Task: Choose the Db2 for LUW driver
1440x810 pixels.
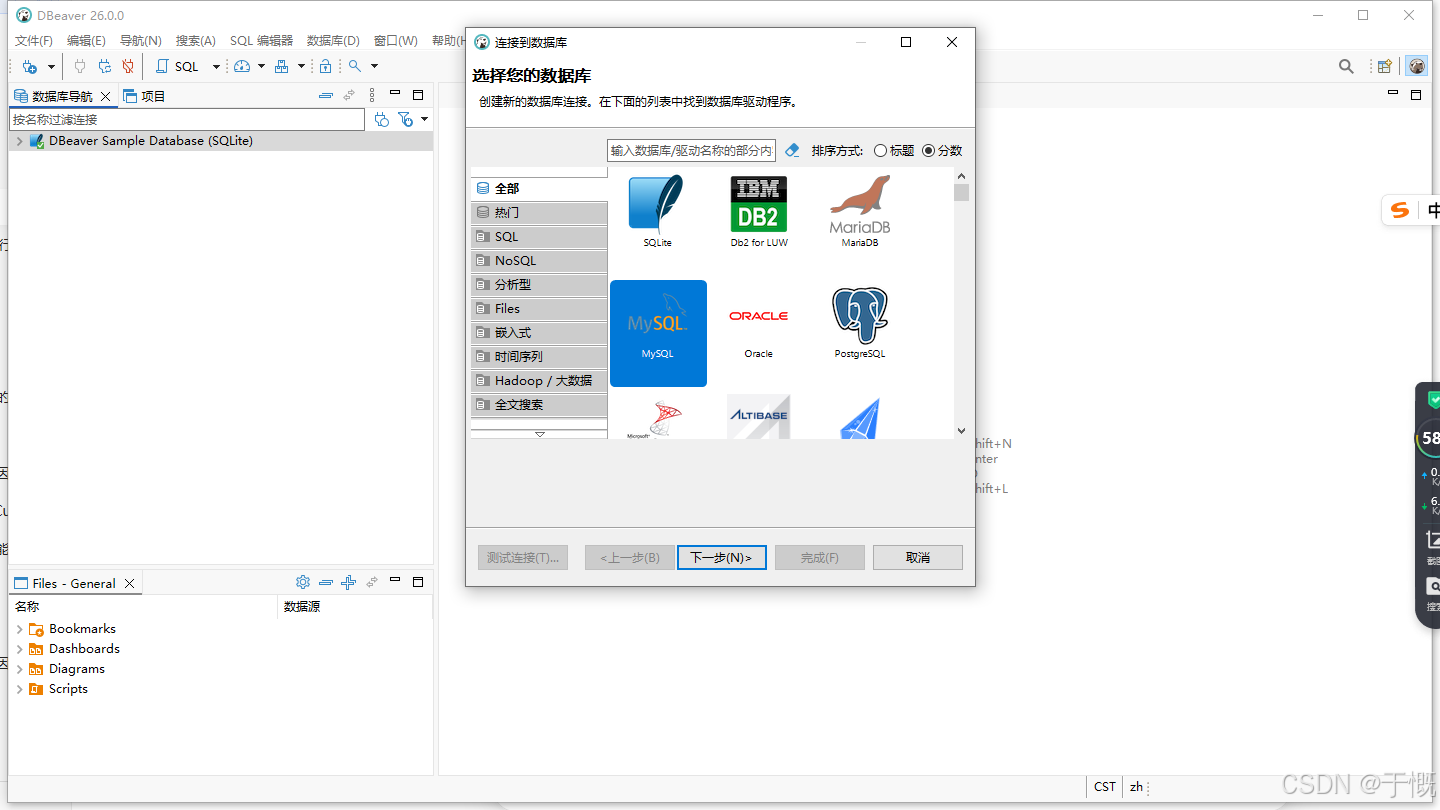Action: [759, 205]
